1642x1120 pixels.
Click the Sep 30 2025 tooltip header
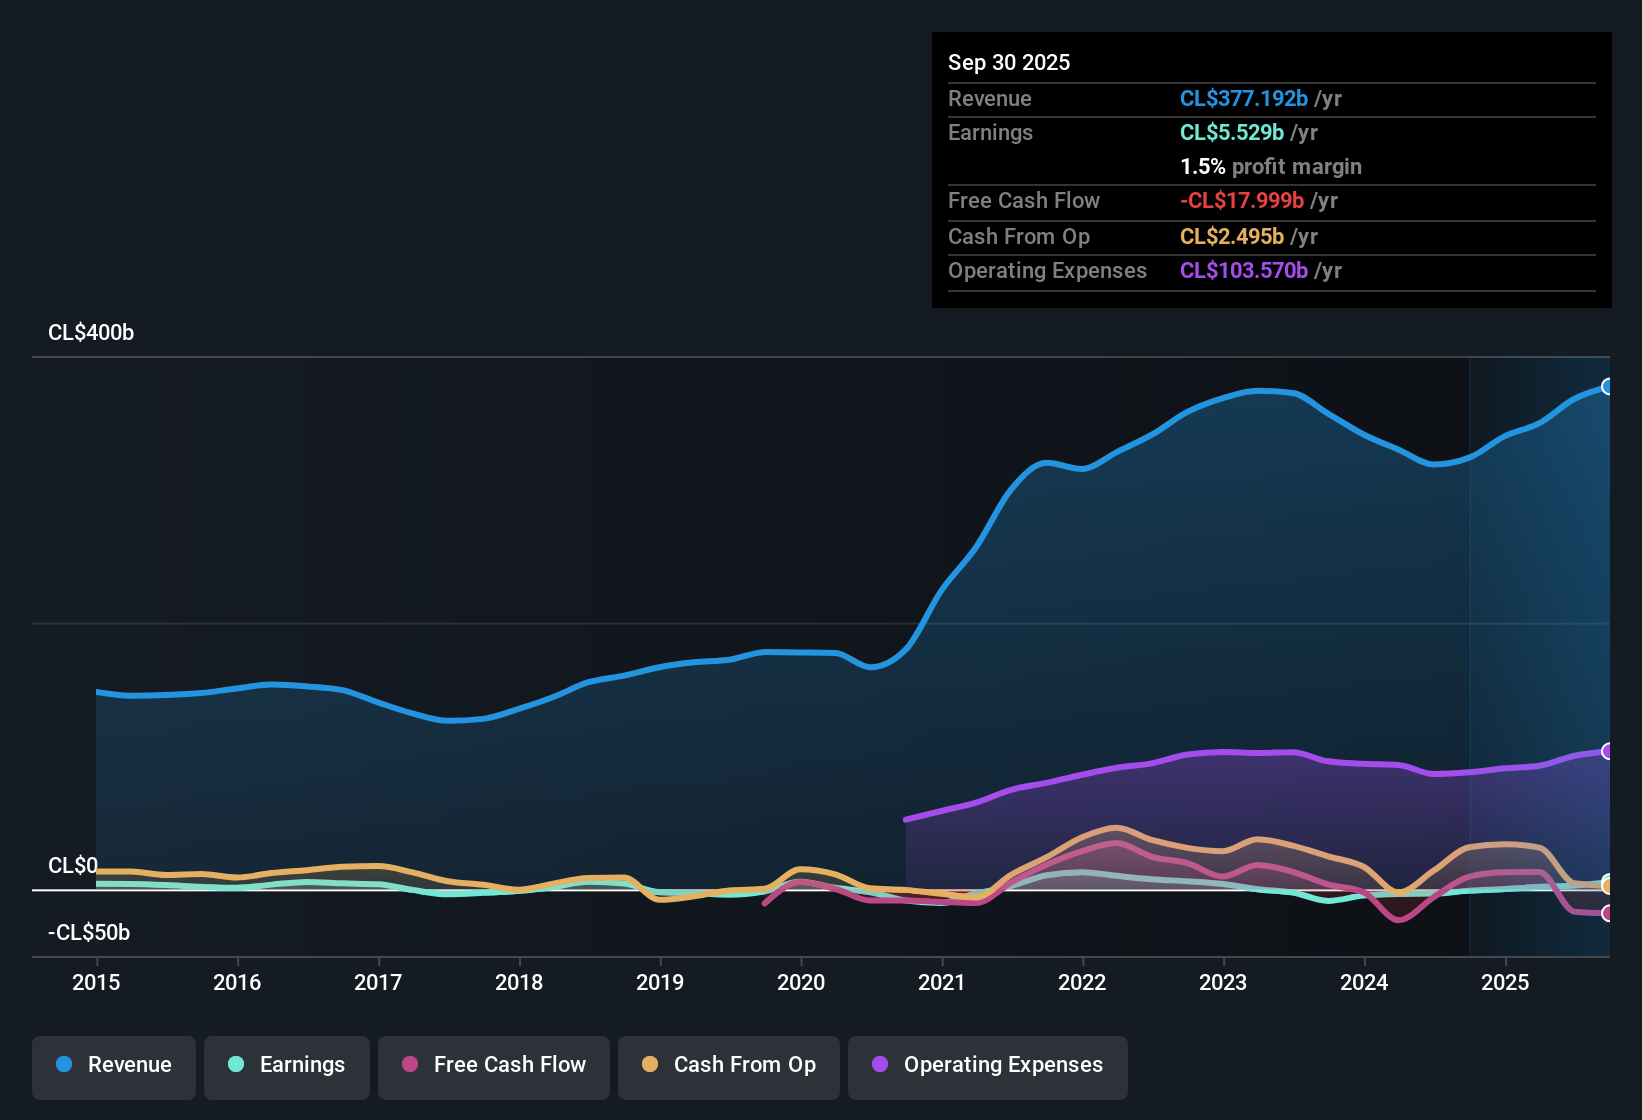point(1009,62)
